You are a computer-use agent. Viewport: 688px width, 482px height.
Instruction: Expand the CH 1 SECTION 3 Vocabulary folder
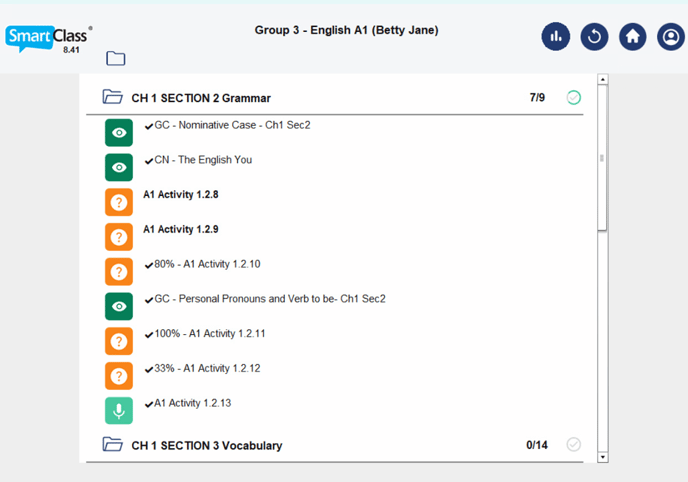(x=112, y=445)
